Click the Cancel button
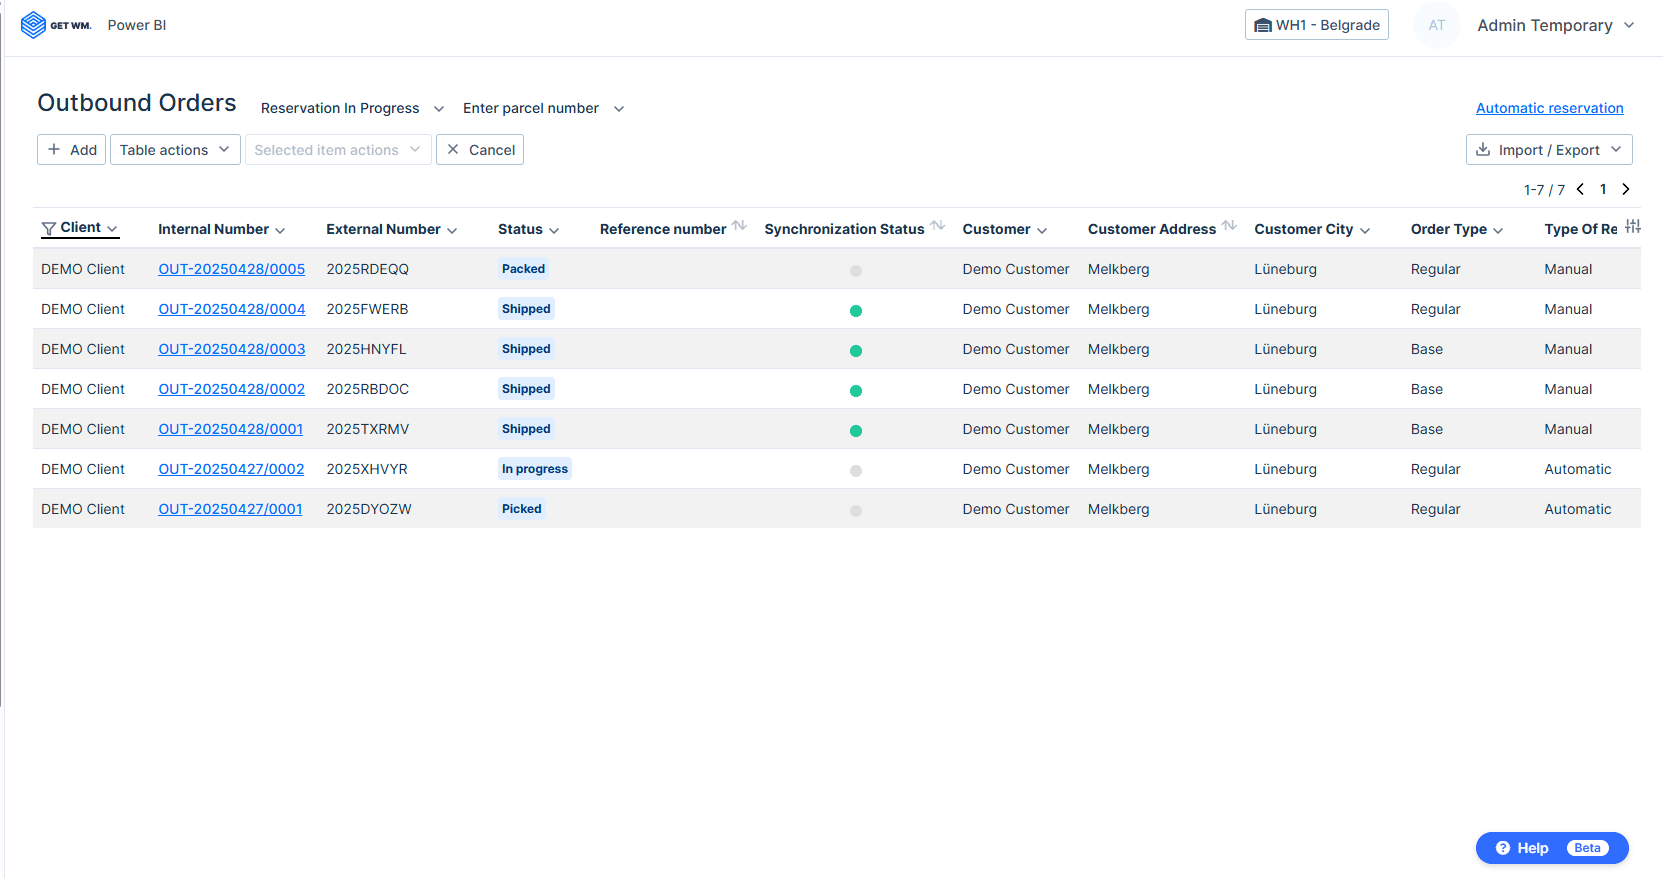This screenshot has height=878, width=1663. point(480,150)
